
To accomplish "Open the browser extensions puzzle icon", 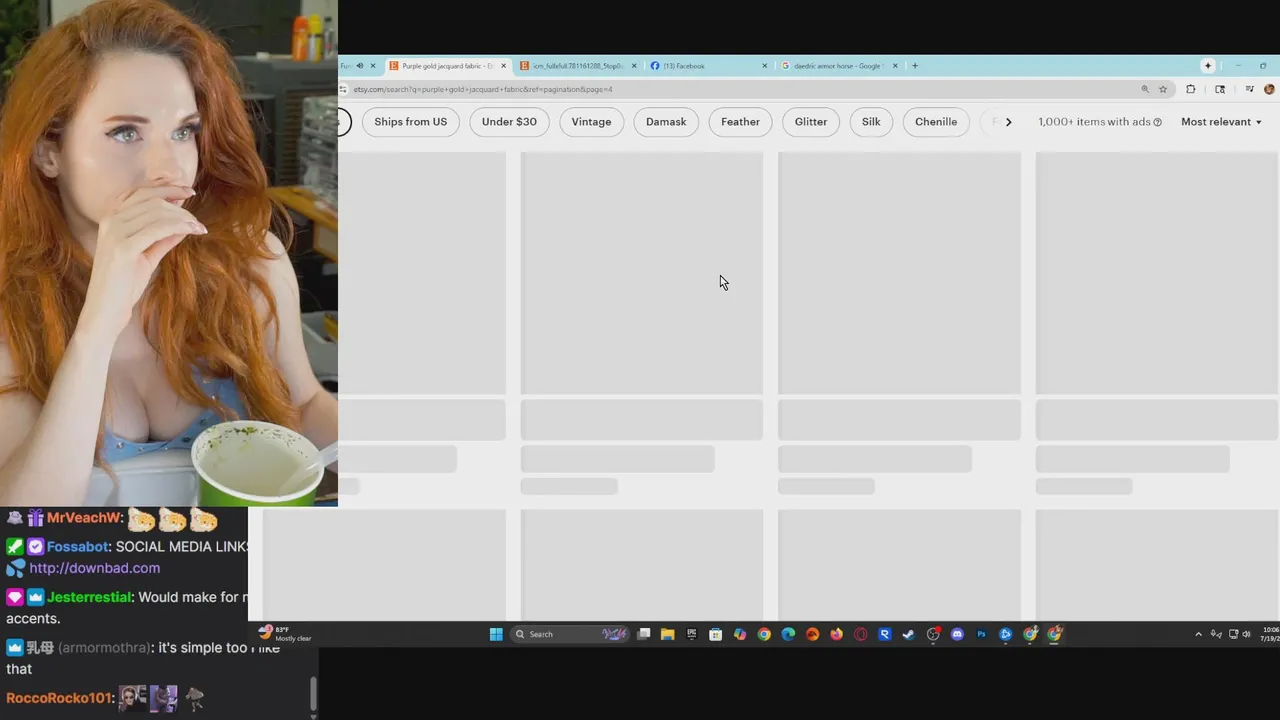I will click(x=1190, y=89).
